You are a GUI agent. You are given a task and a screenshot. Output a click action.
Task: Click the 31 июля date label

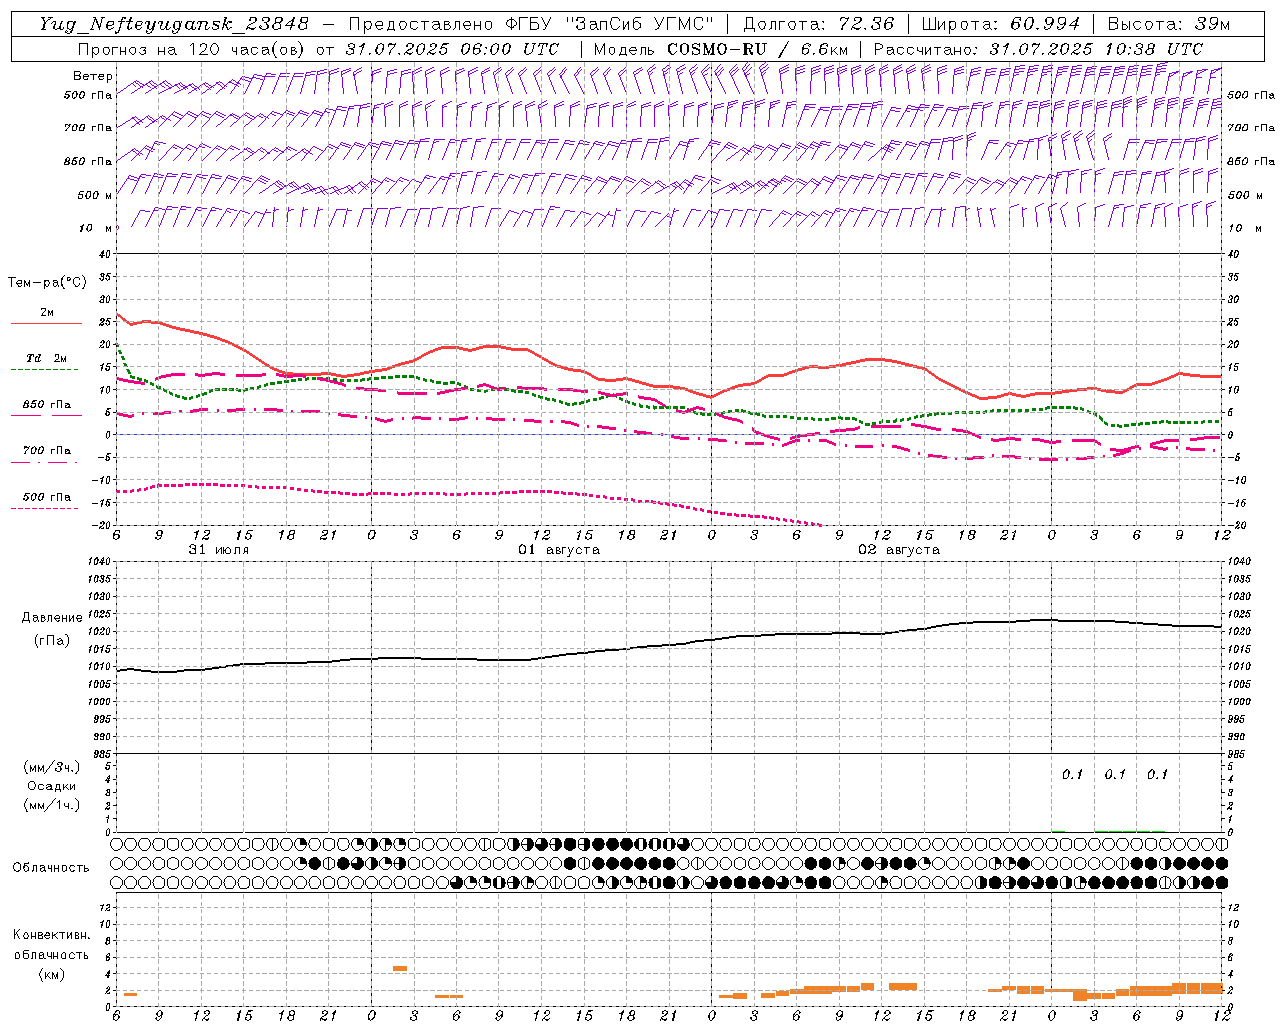pos(219,550)
